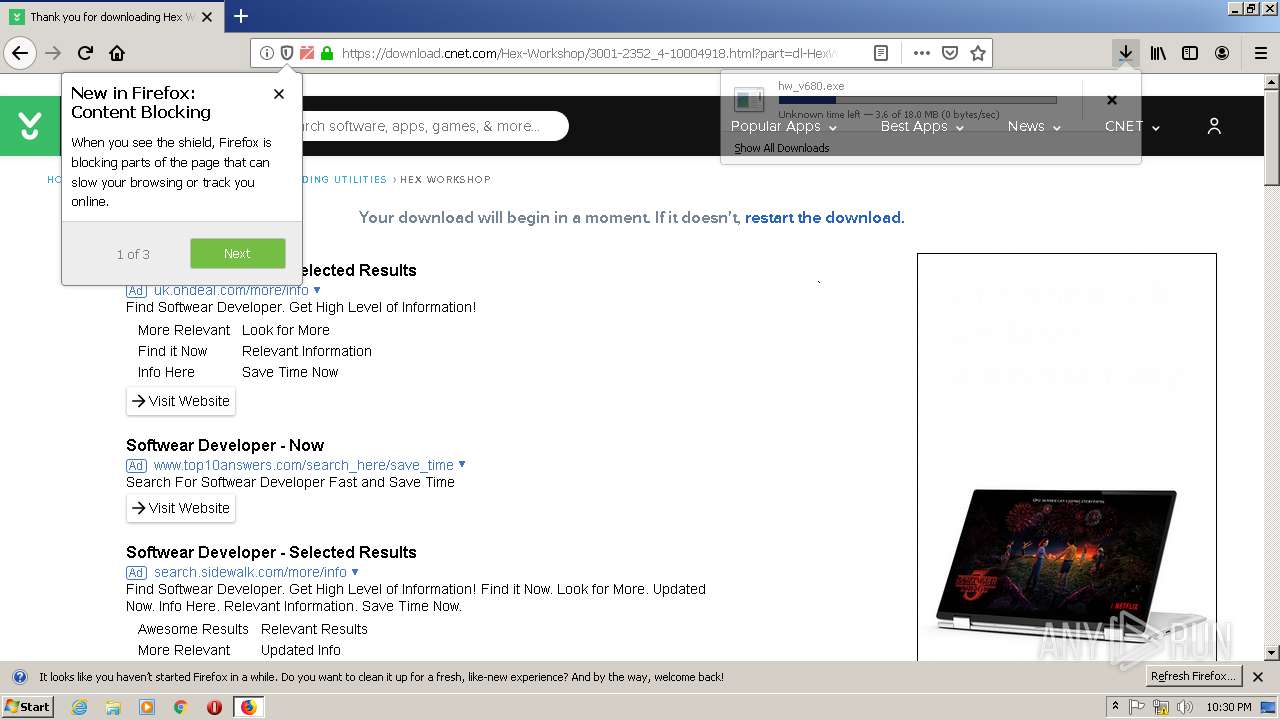Open the downloads arrow button
Viewport: 1280px width, 720px height.
1125,53
